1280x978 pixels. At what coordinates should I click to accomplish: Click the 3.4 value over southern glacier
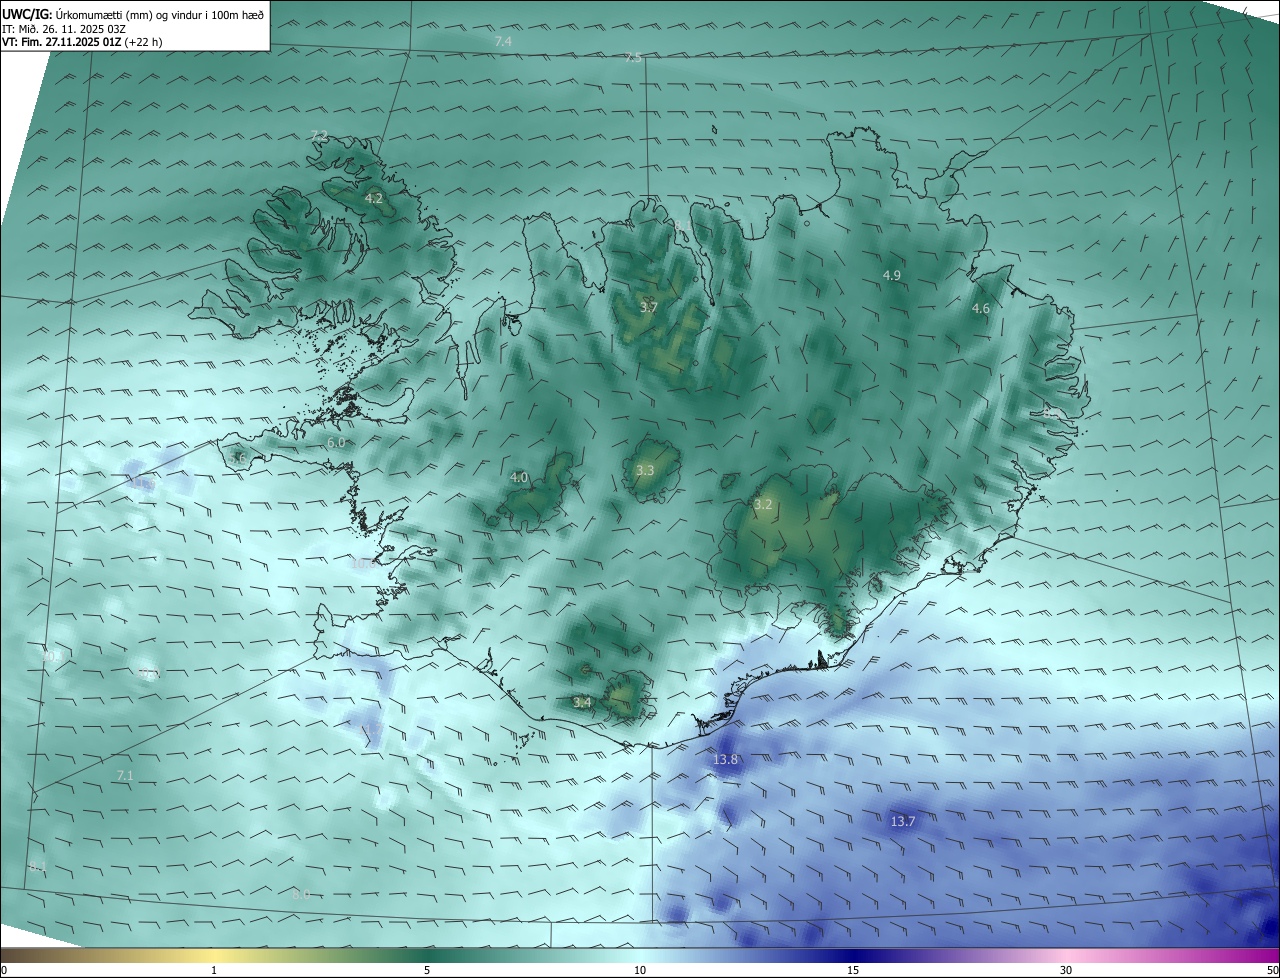point(583,703)
